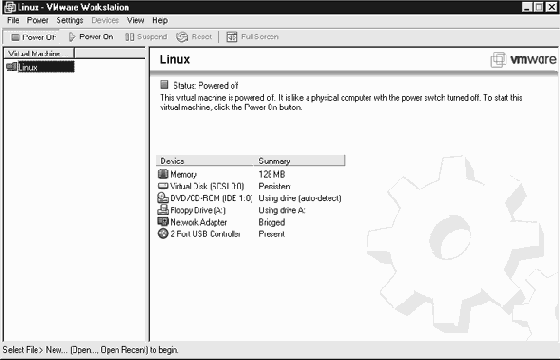Click the USB Controller device icon
Image resolution: width=560 pixels, height=360 pixels.
coord(163,234)
